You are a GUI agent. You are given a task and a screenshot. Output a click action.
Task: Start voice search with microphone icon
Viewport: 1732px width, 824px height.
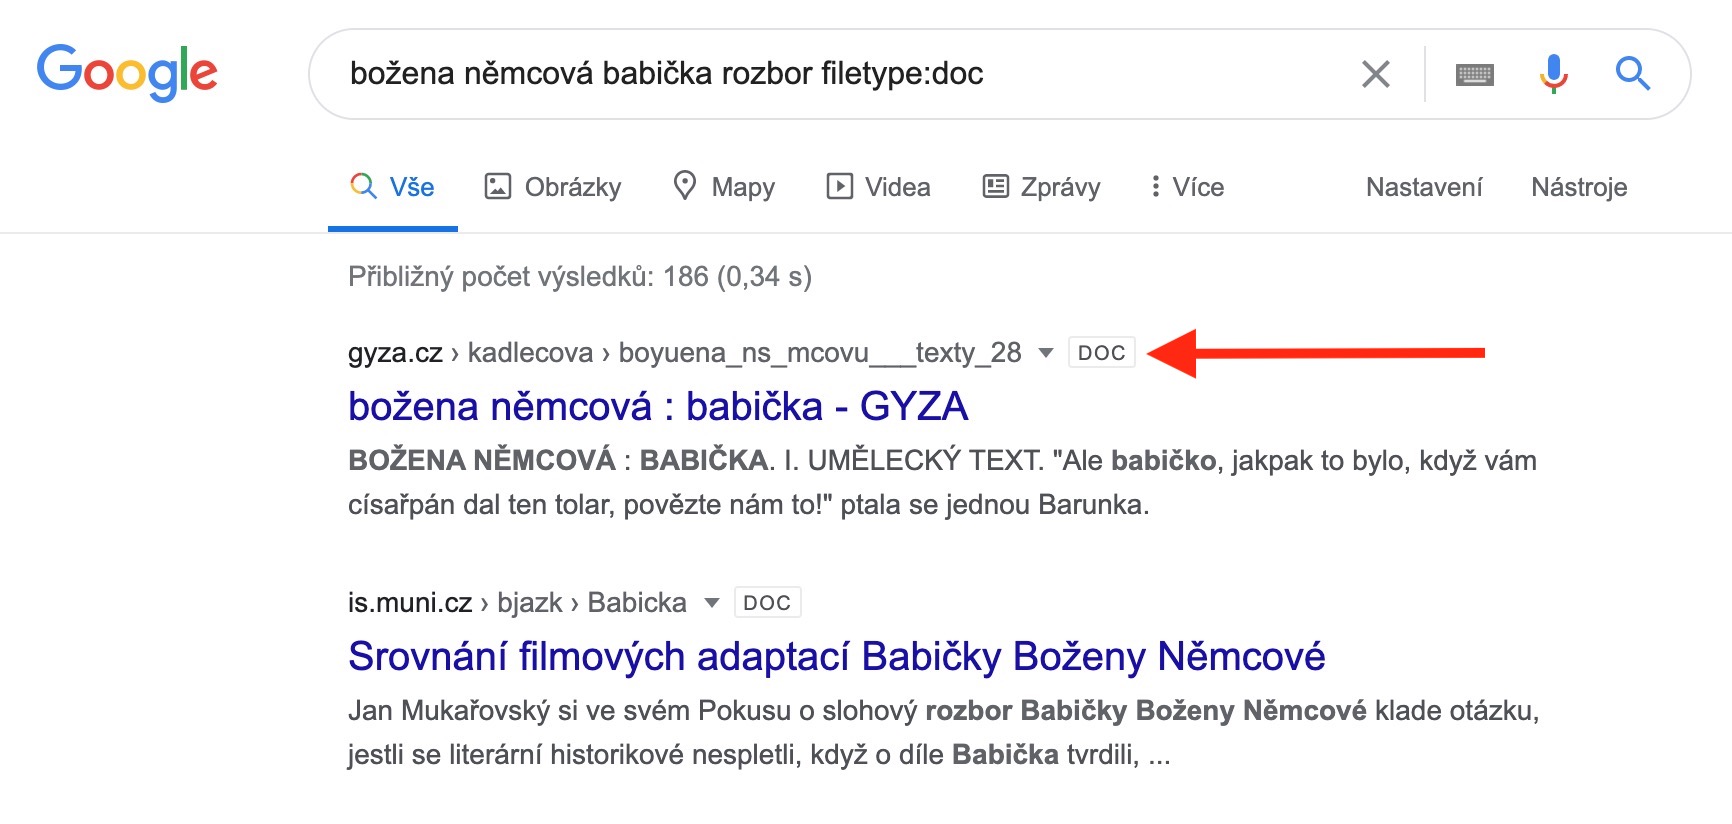[x=1553, y=73]
